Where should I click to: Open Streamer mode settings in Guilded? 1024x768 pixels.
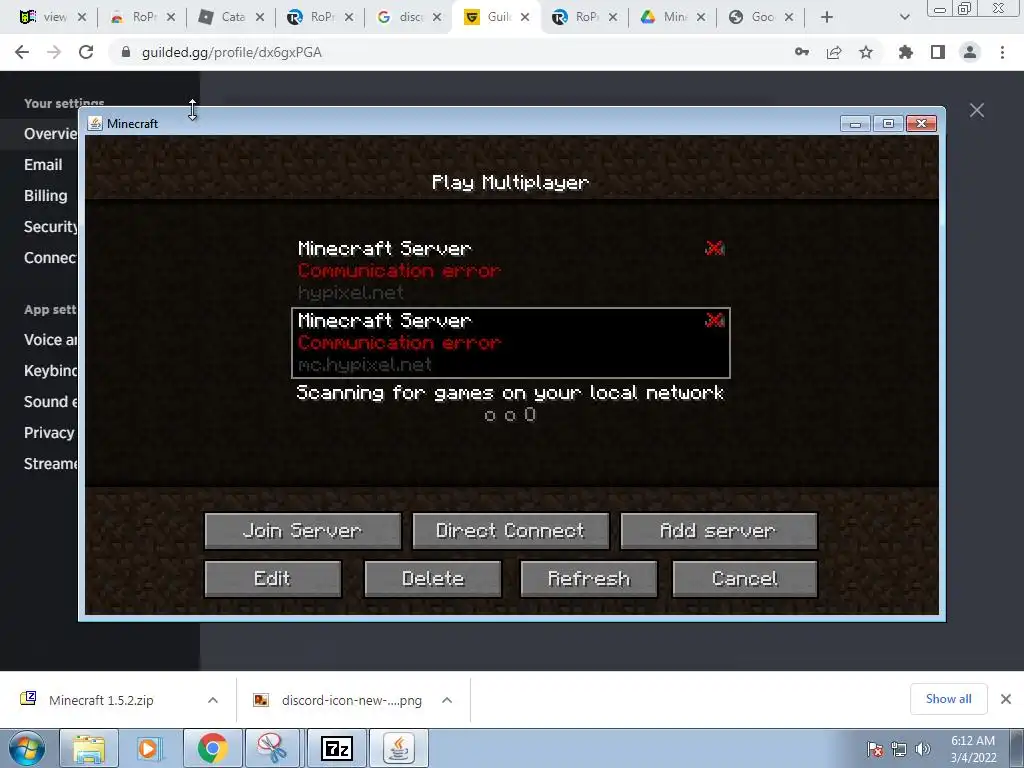49,464
